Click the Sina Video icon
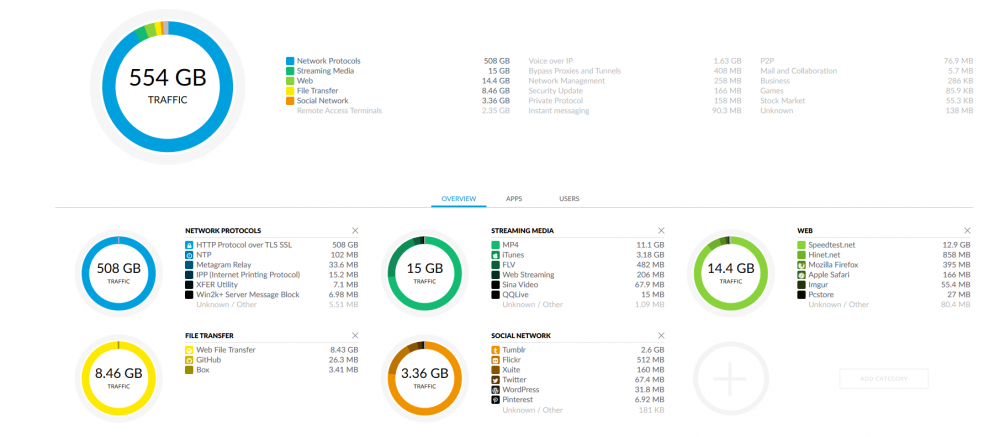This screenshot has width=1000, height=437. pyautogui.click(x=495, y=285)
